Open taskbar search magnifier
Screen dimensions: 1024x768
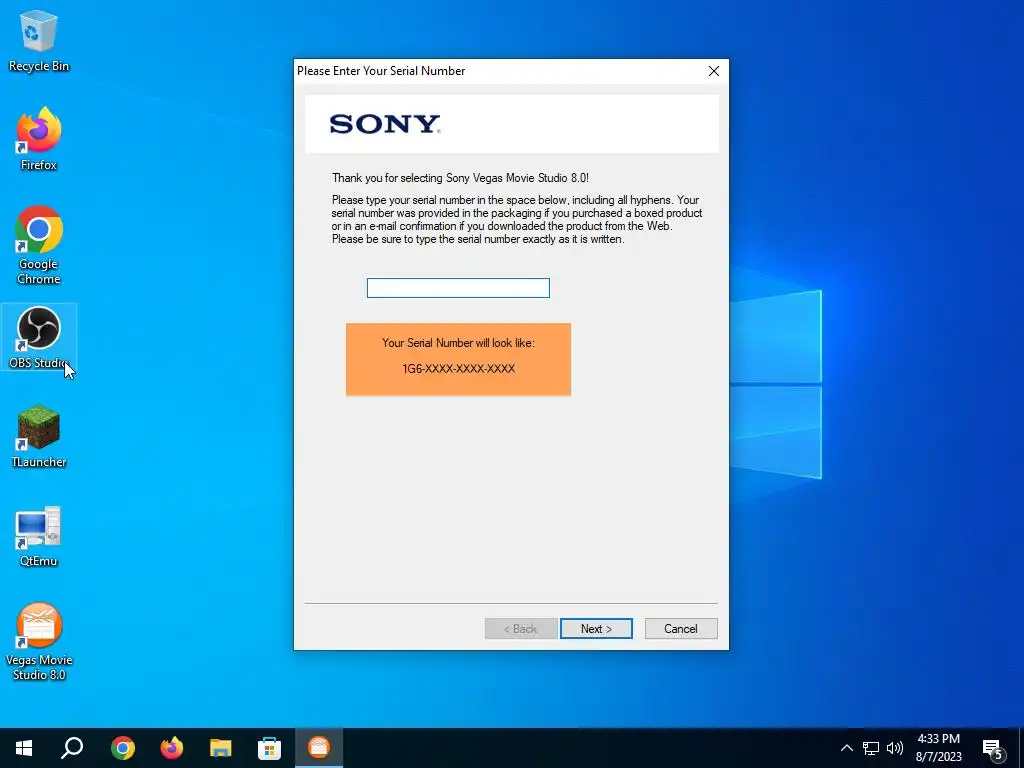pos(72,748)
